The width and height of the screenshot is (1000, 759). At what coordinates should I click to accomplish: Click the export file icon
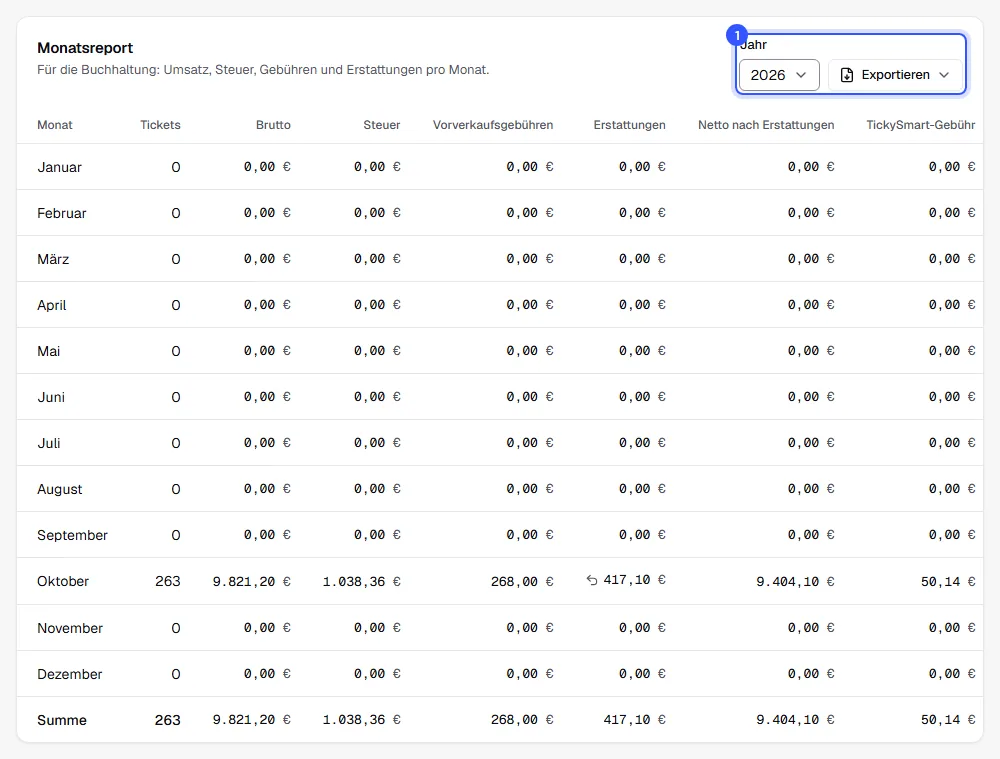(846, 75)
